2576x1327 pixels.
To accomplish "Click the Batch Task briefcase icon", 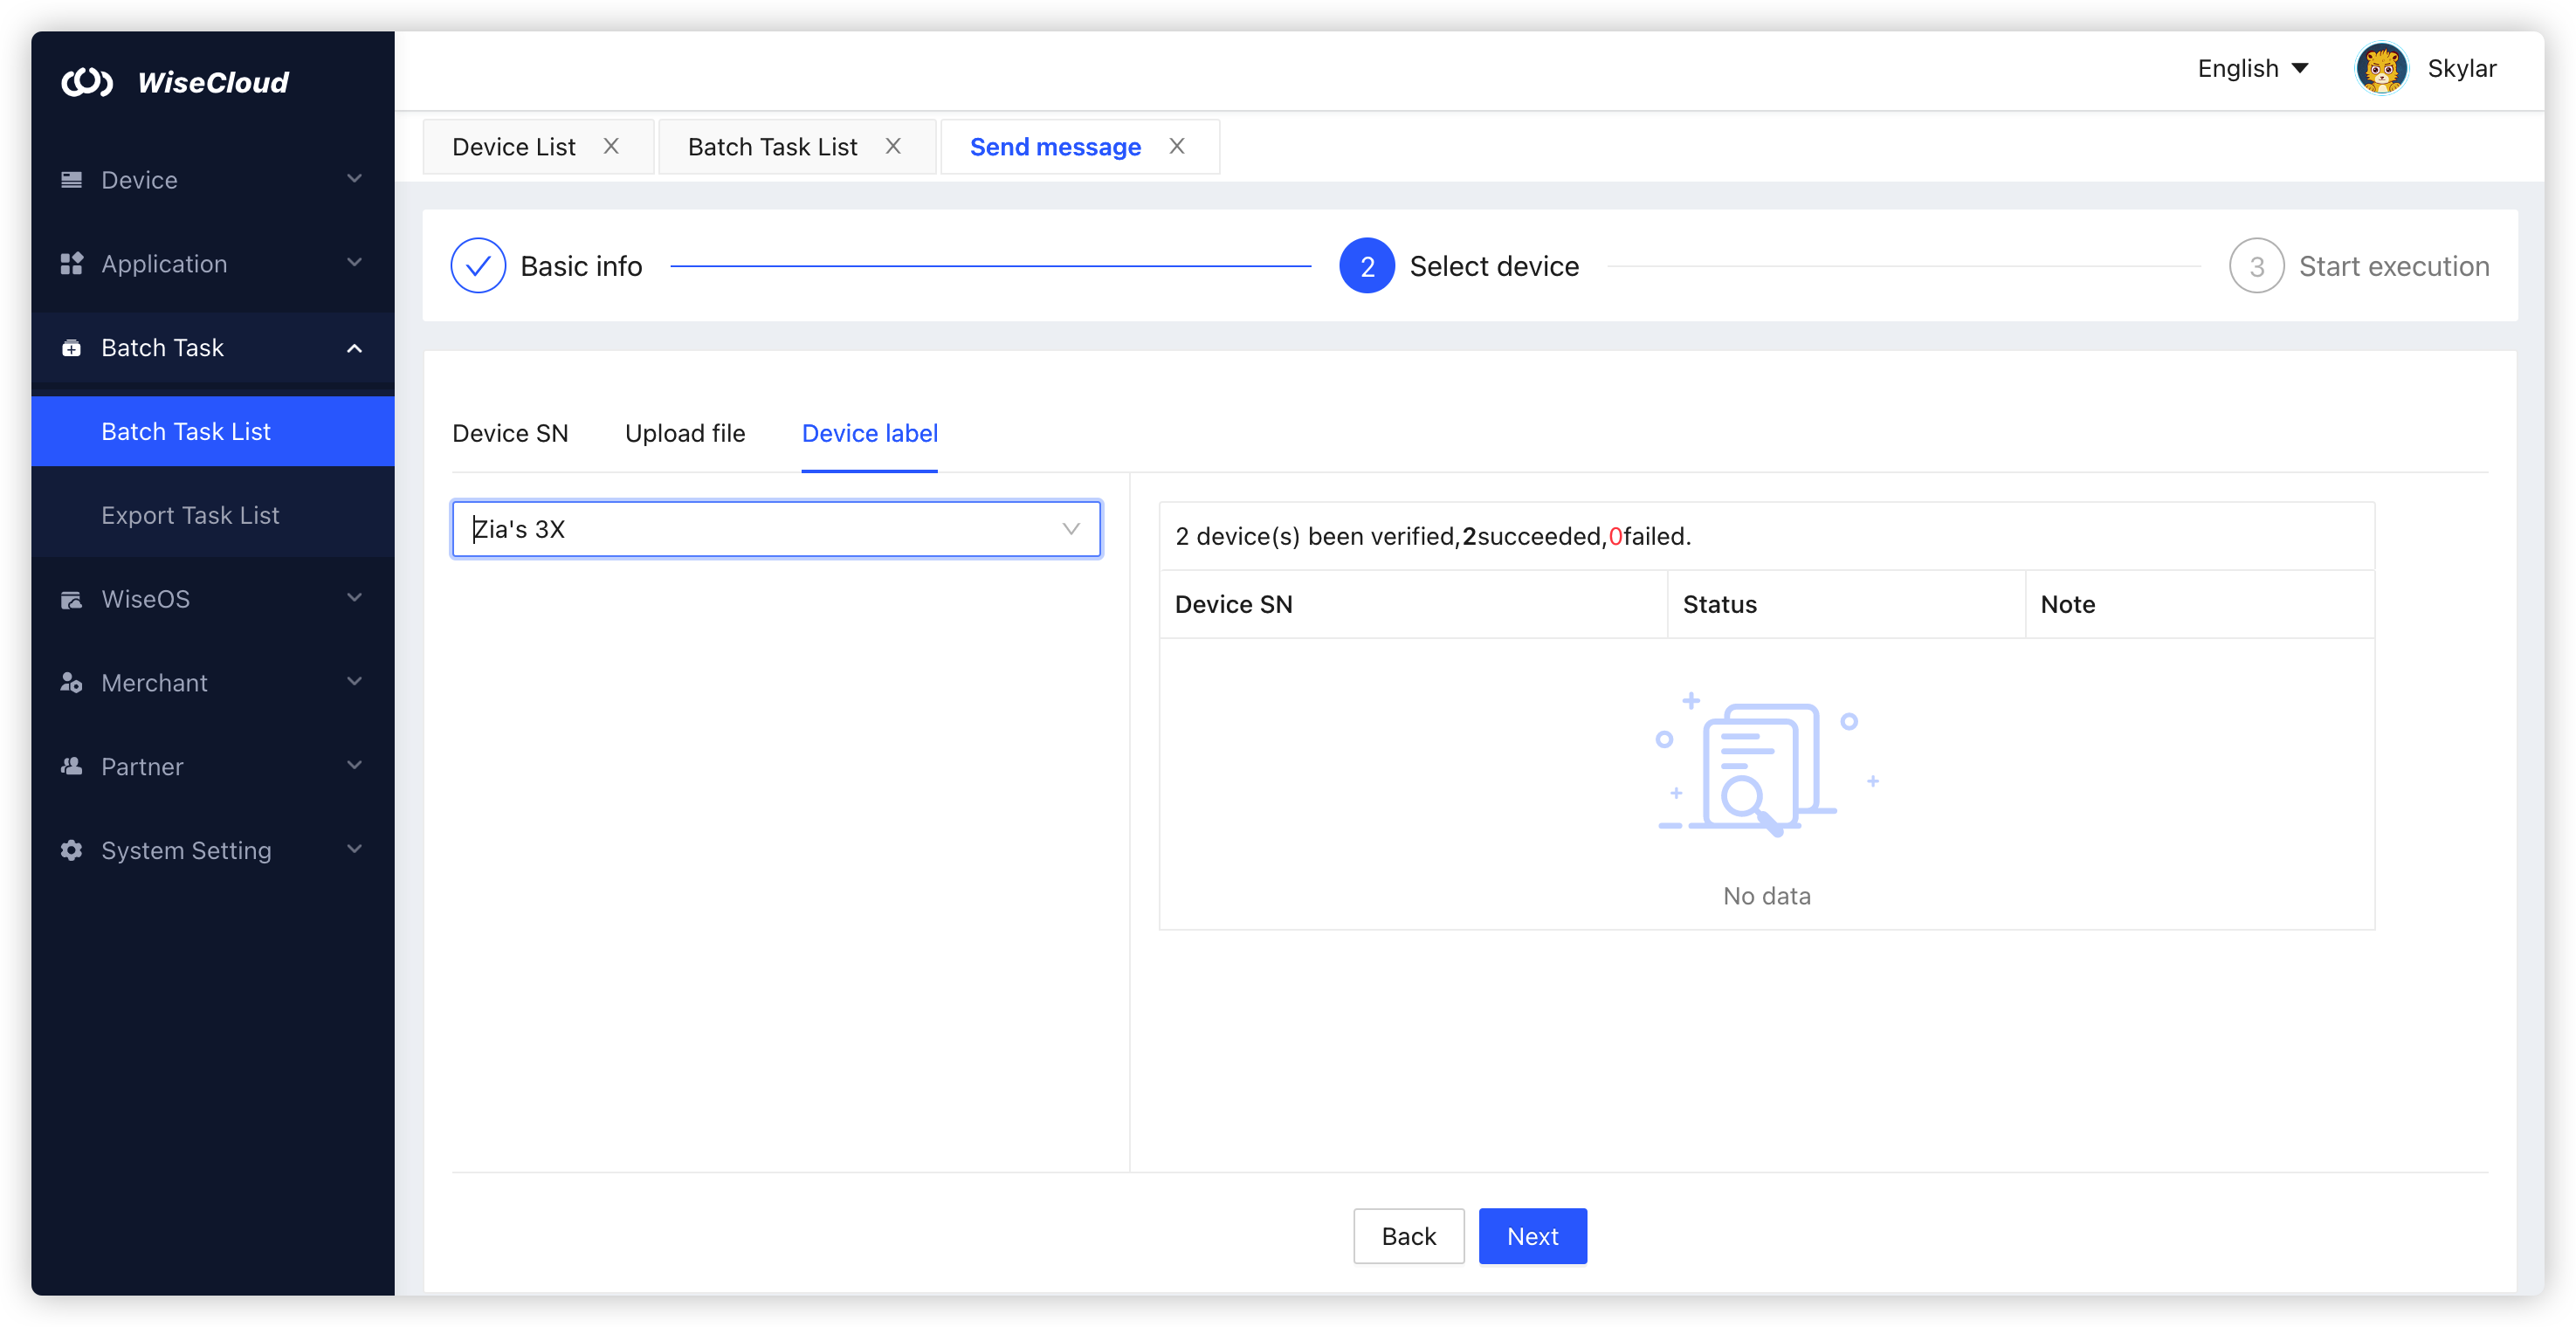I will point(71,348).
